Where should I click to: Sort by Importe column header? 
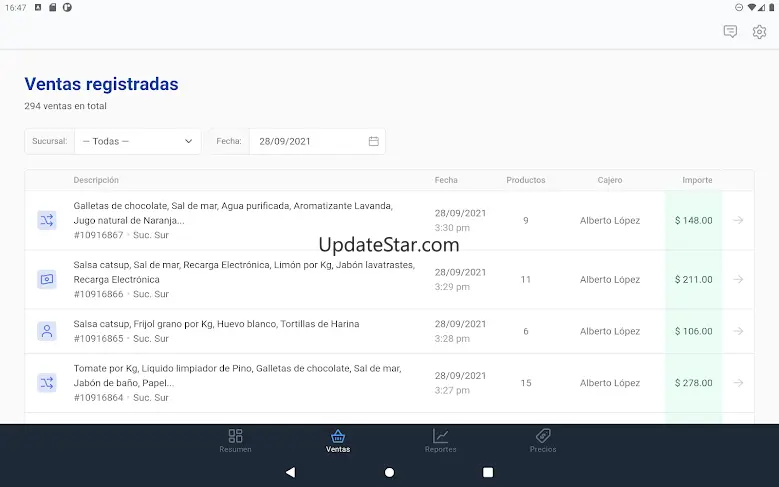697,180
